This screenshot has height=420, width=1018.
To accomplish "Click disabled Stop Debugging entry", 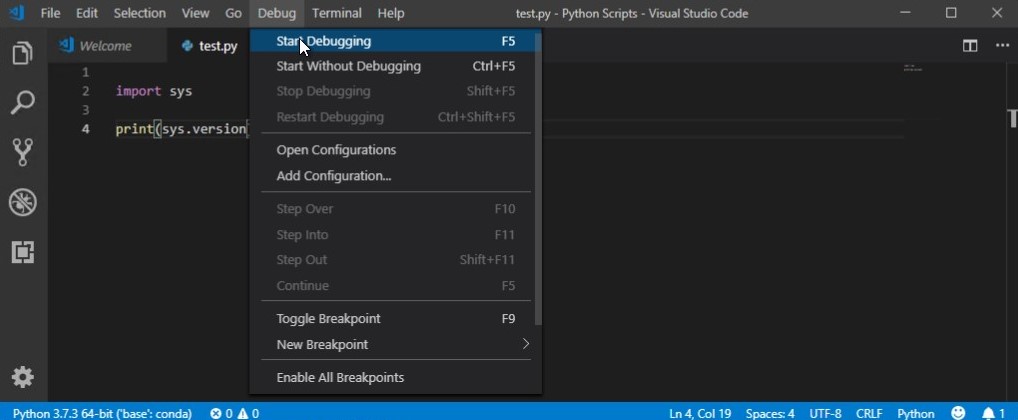I will click(392, 92).
